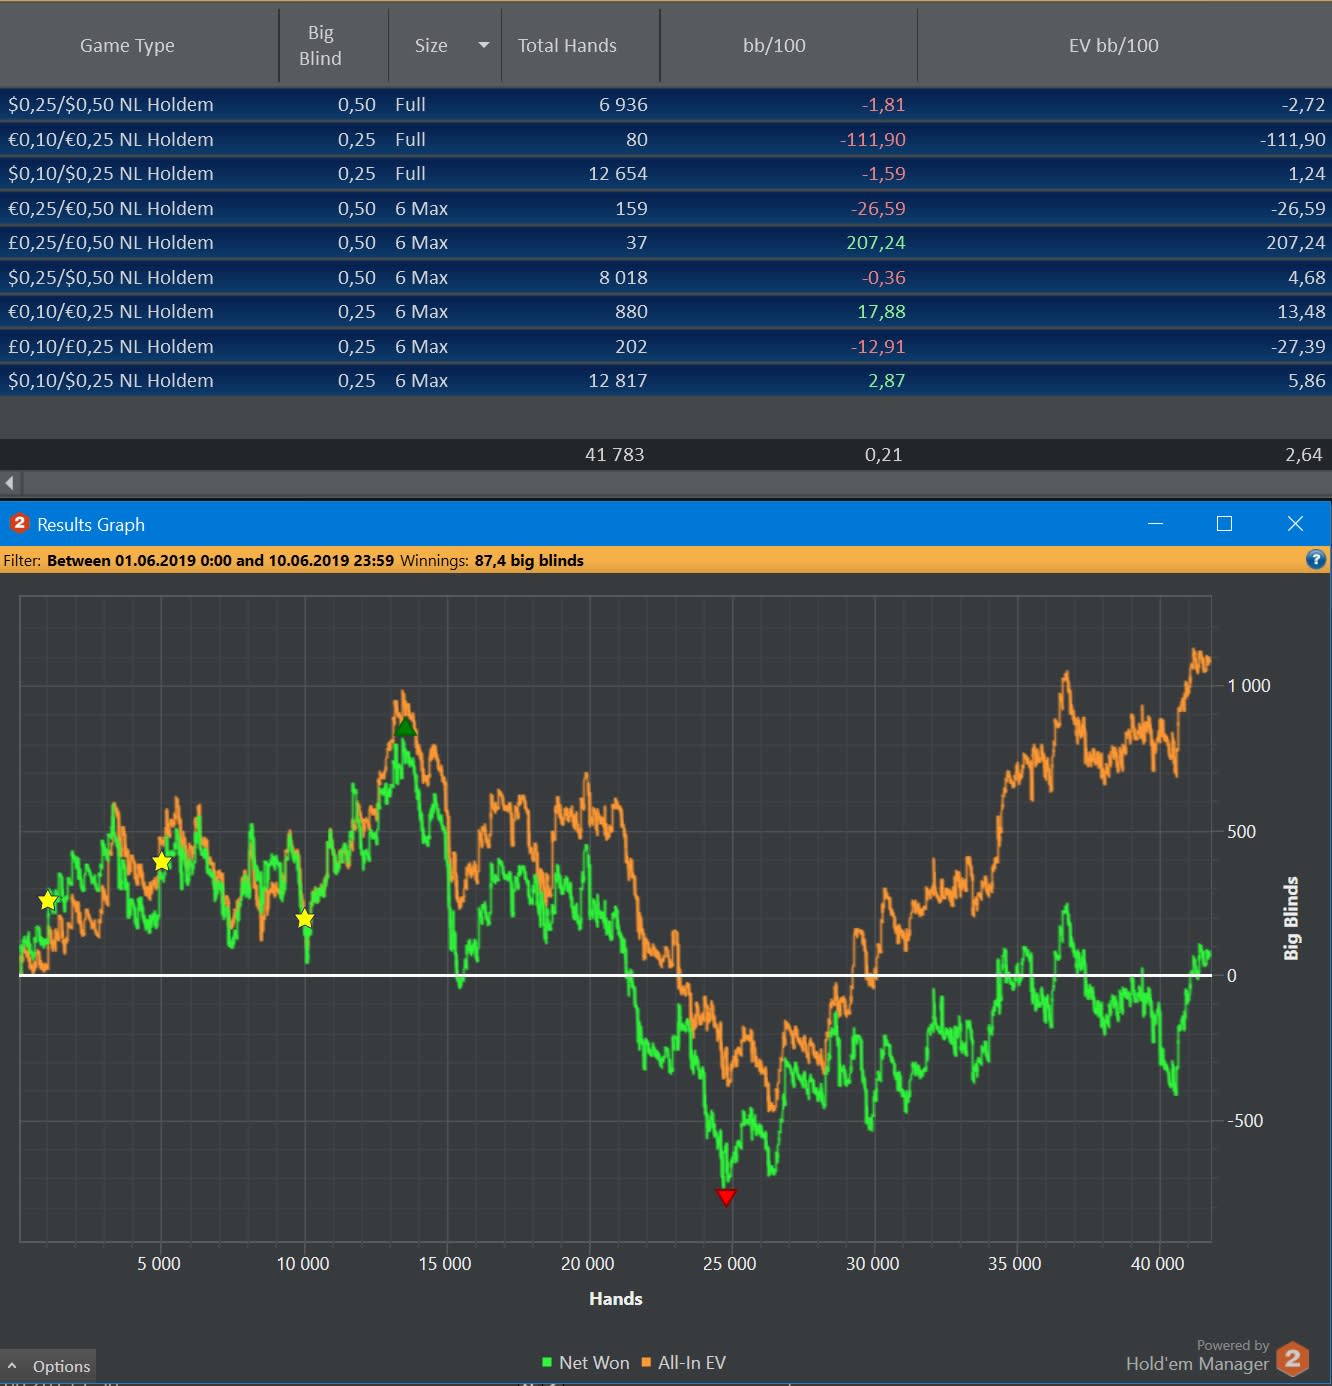Select the $0,25/$0,50 NL Holdem 6 Max row
This screenshot has height=1386, width=1332.
coord(666,277)
